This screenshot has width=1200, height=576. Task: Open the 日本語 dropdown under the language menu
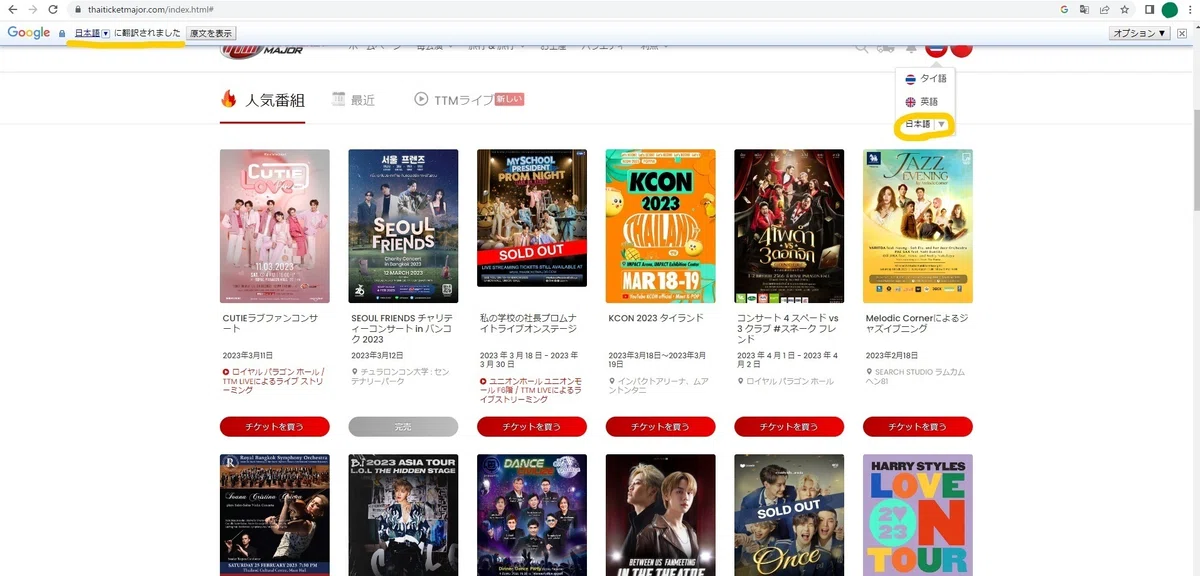(925, 124)
